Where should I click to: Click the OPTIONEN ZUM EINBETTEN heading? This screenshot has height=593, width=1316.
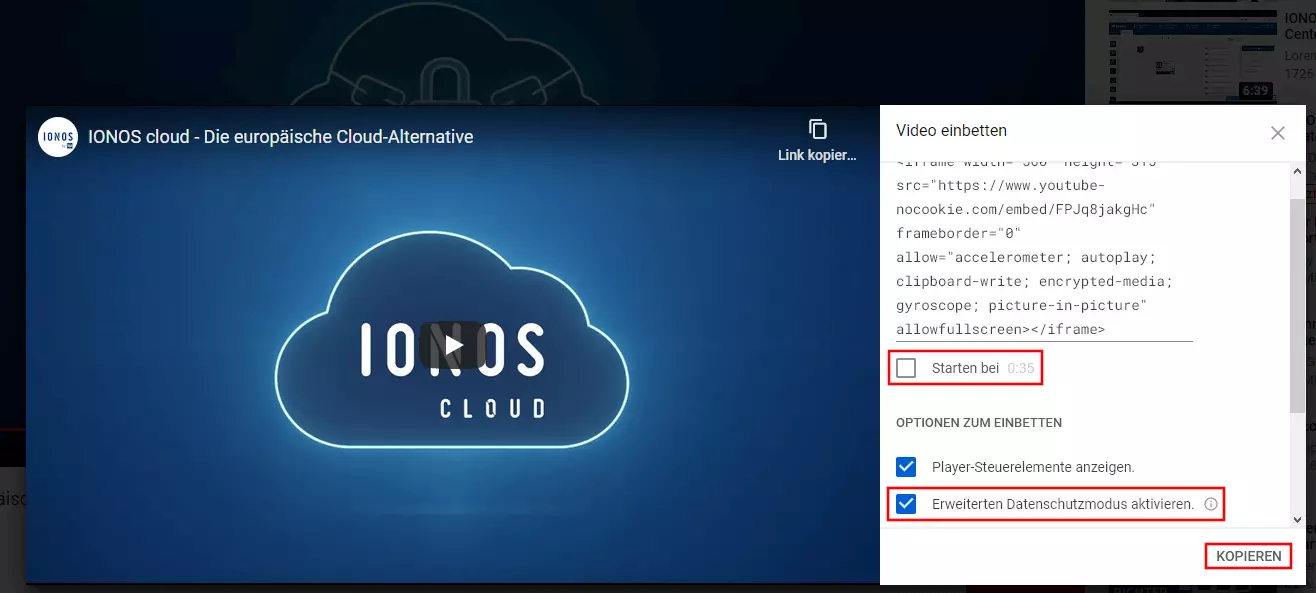coord(979,423)
